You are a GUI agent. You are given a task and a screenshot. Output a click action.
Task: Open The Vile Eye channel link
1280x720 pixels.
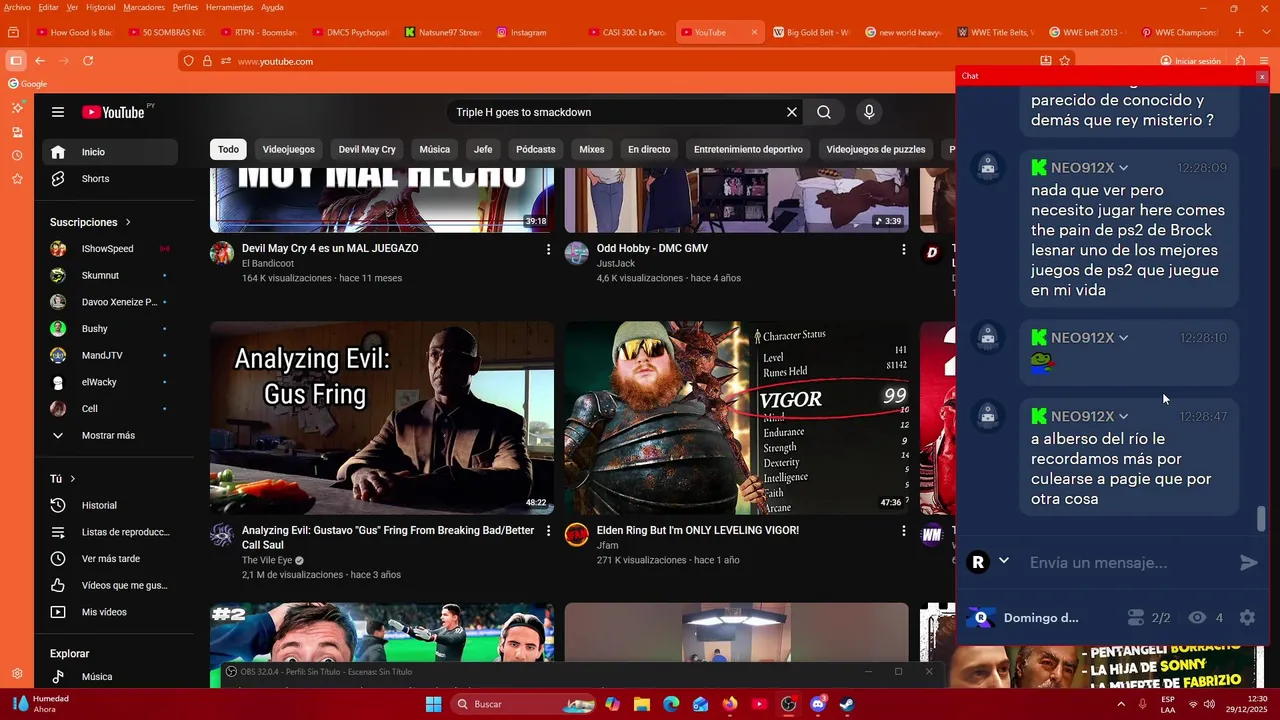click(x=267, y=560)
